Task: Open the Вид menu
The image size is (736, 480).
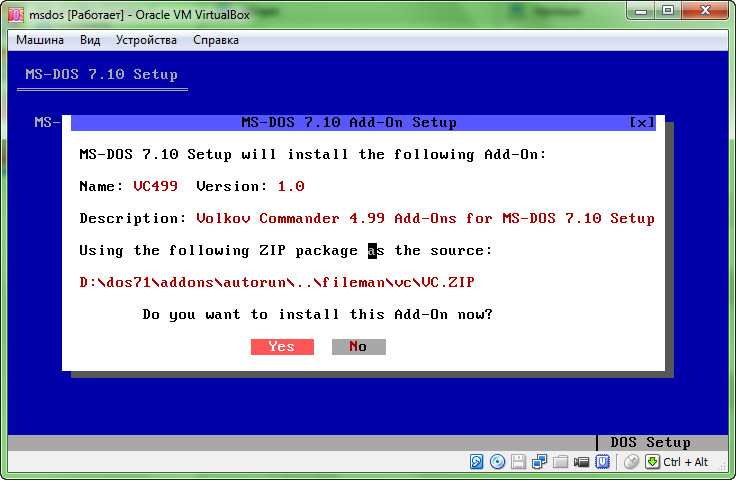Action: [x=90, y=40]
